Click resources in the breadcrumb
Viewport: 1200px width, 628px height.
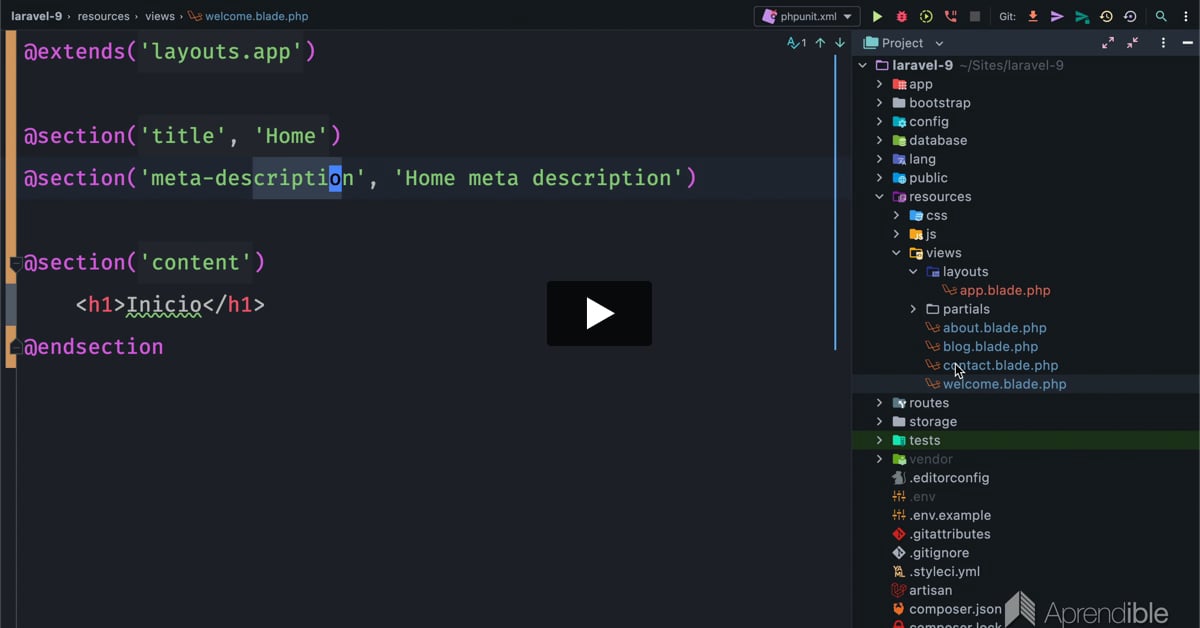[103, 16]
